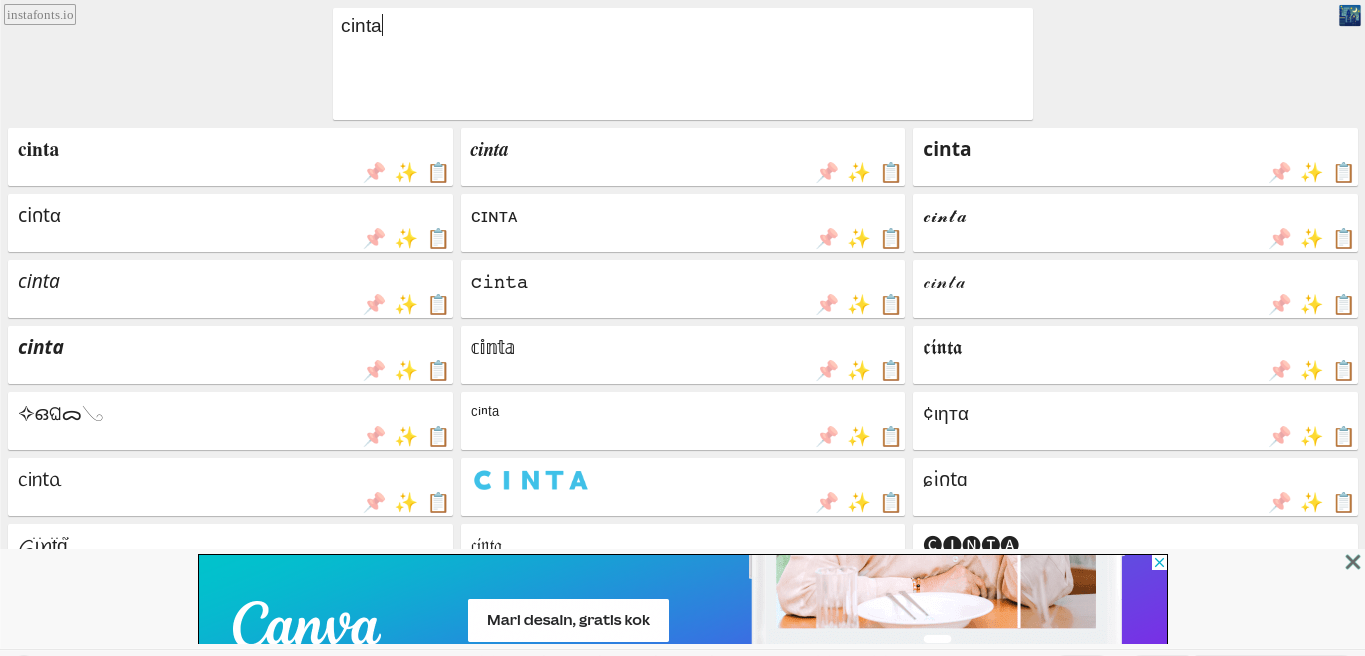Click the instafonts.io logo link
1365x656 pixels.
(x=40, y=15)
